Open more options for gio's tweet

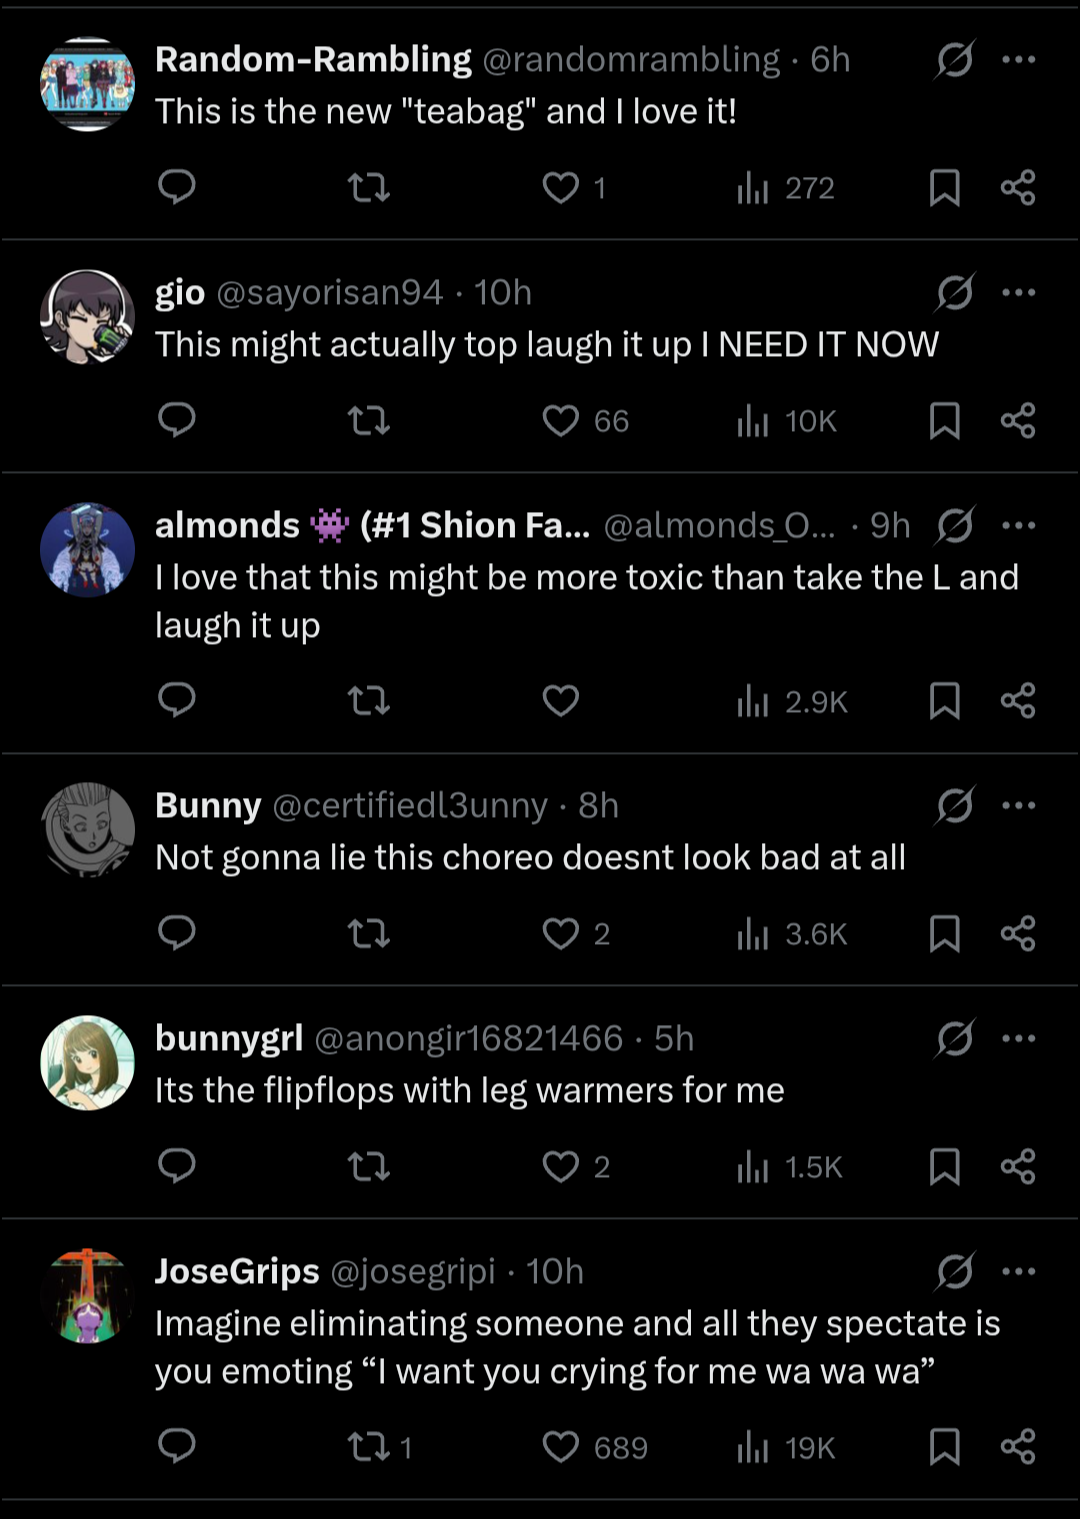[x=1018, y=292]
